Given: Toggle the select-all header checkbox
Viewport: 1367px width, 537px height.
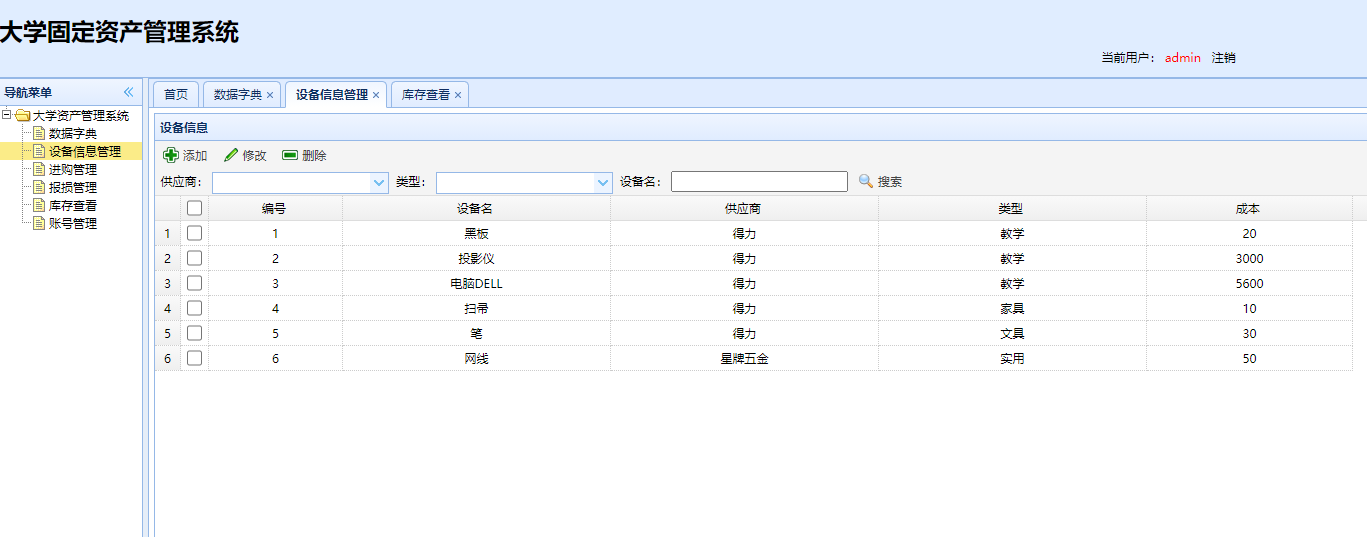Looking at the screenshot, I should click(x=194, y=208).
